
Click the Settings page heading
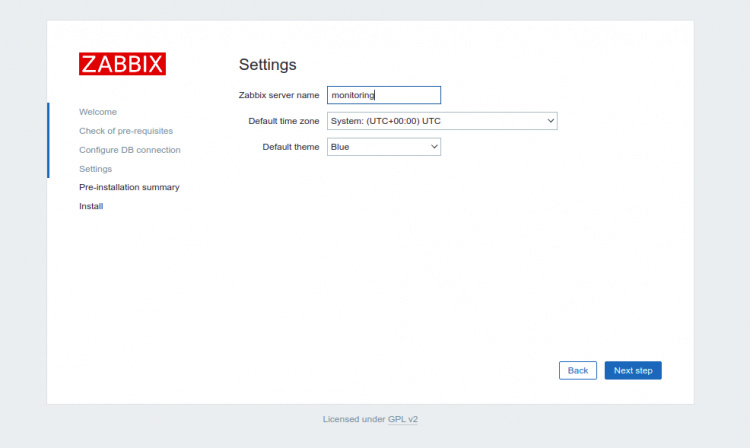pos(267,65)
